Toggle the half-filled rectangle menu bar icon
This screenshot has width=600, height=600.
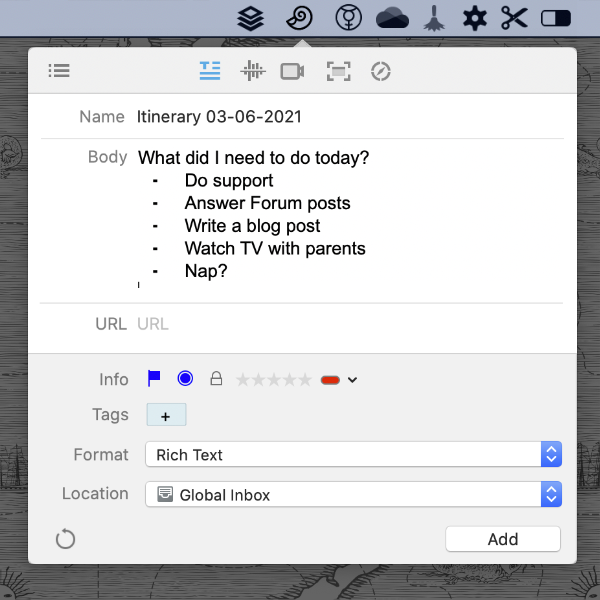(x=556, y=18)
